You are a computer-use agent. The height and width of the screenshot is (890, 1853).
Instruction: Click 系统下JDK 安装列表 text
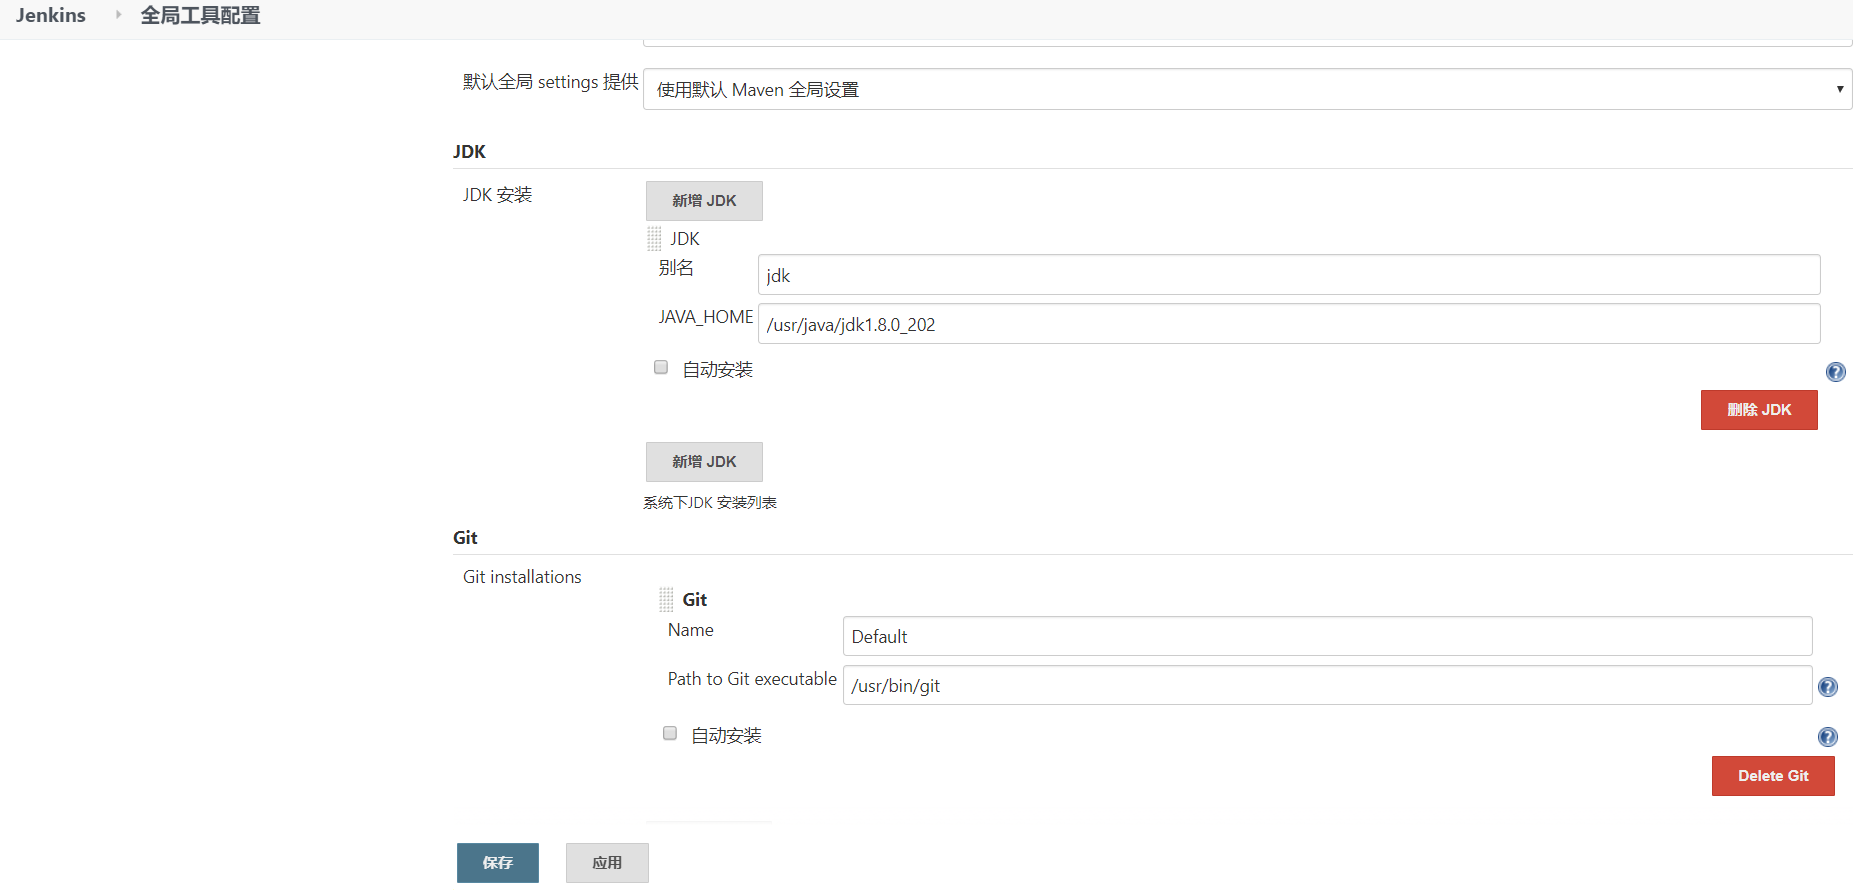click(x=710, y=503)
